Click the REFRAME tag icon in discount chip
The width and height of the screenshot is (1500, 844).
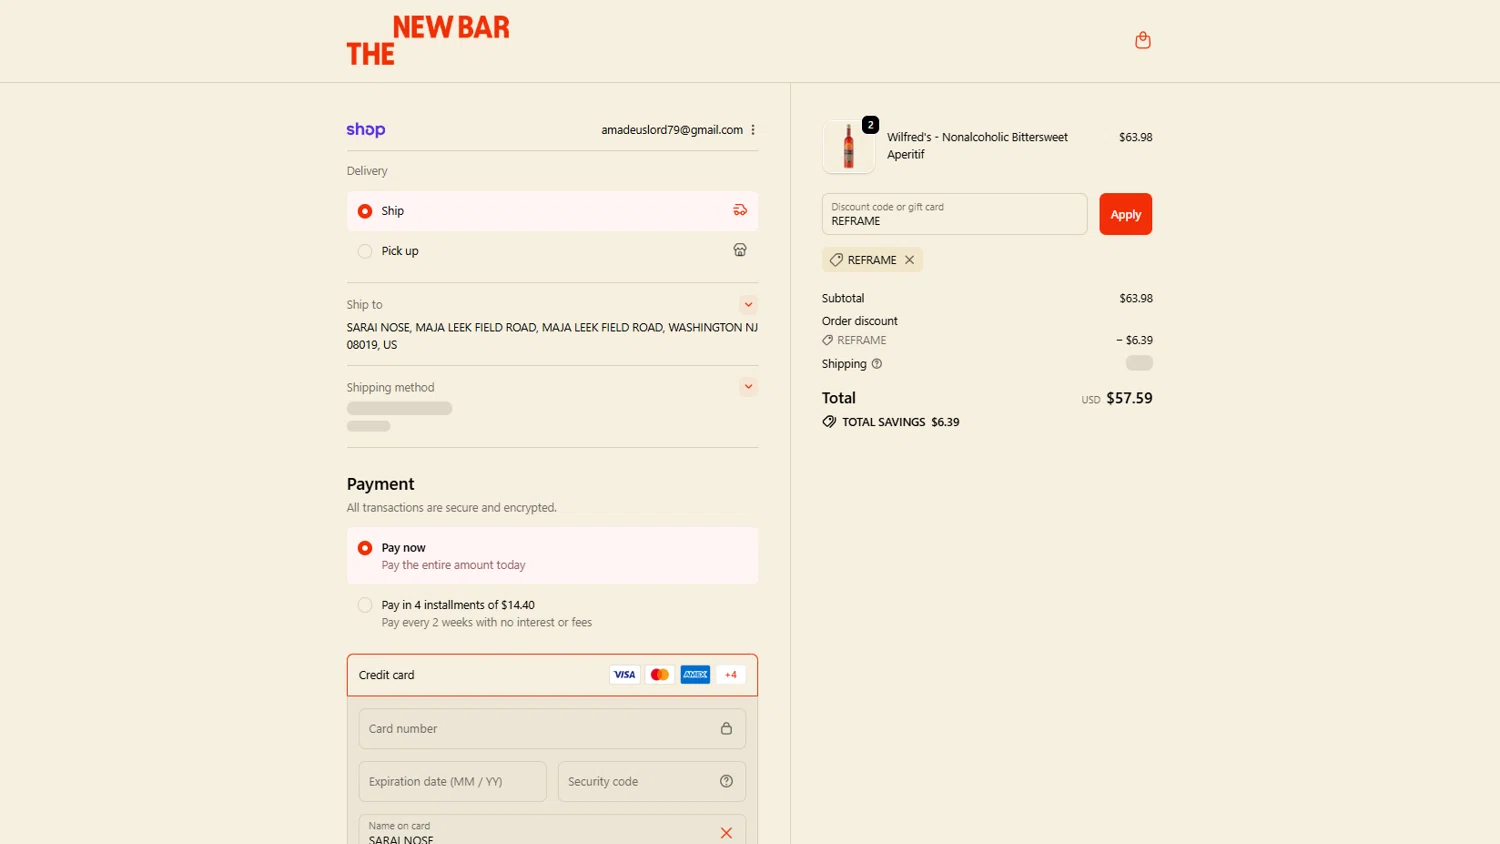(x=836, y=260)
